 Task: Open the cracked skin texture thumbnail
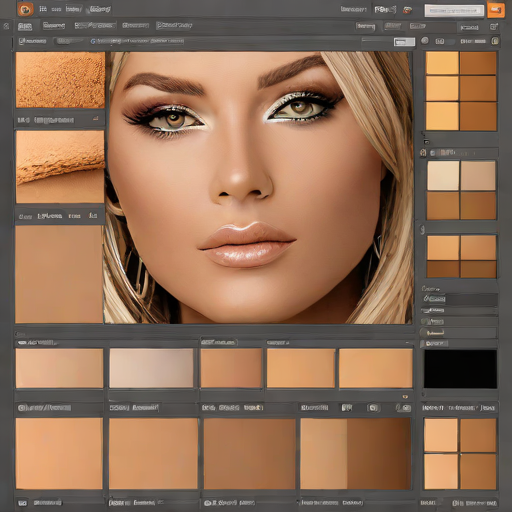point(60,167)
